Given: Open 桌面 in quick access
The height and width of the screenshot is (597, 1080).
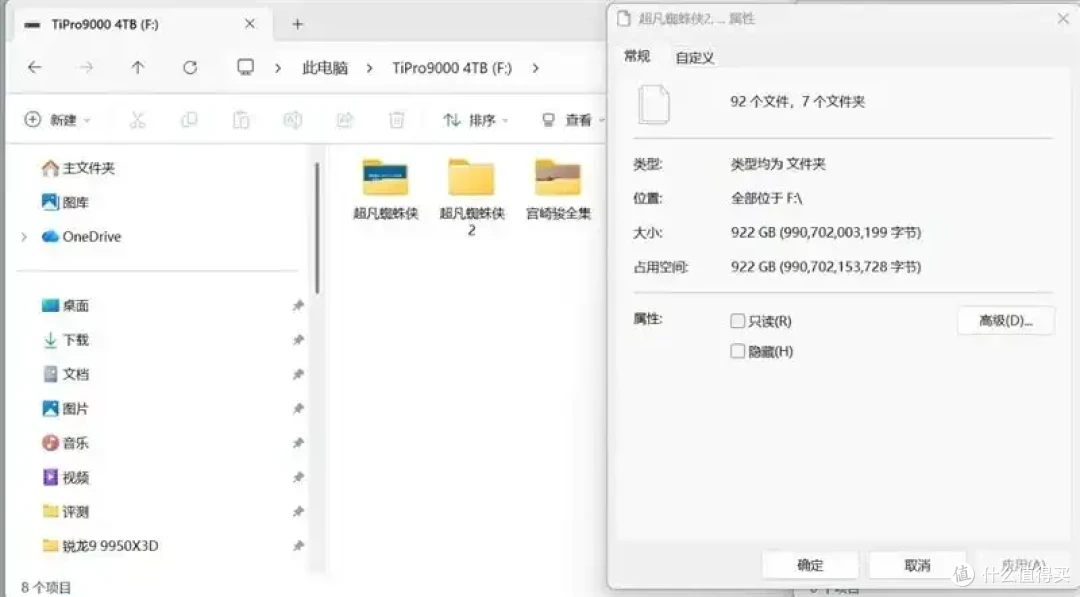Looking at the screenshot, I should pyautogui.click(x=65, y=306).
